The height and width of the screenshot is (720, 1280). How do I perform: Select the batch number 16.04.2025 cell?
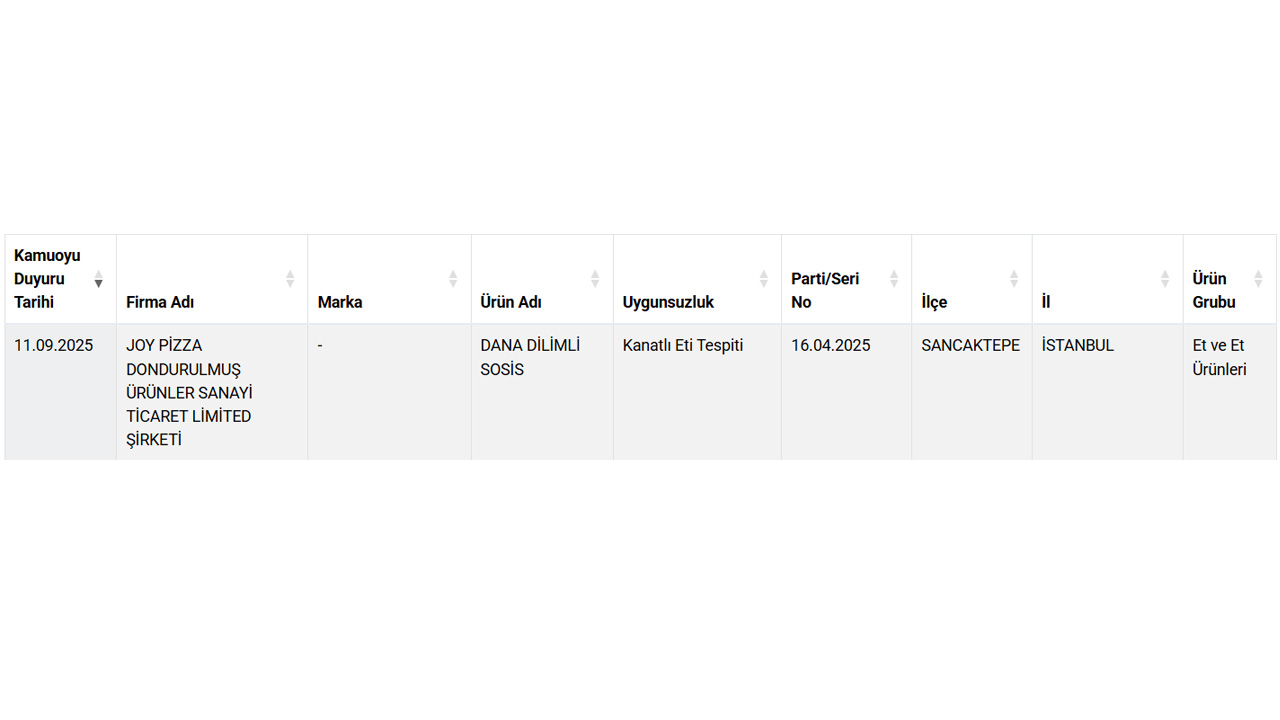(831, 346)
